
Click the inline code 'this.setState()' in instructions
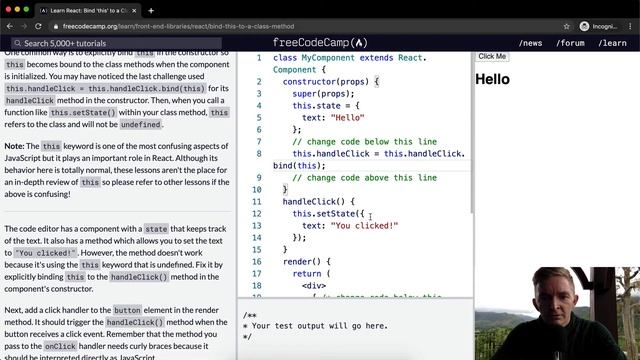pyautogui.click(x=83, y=113)
